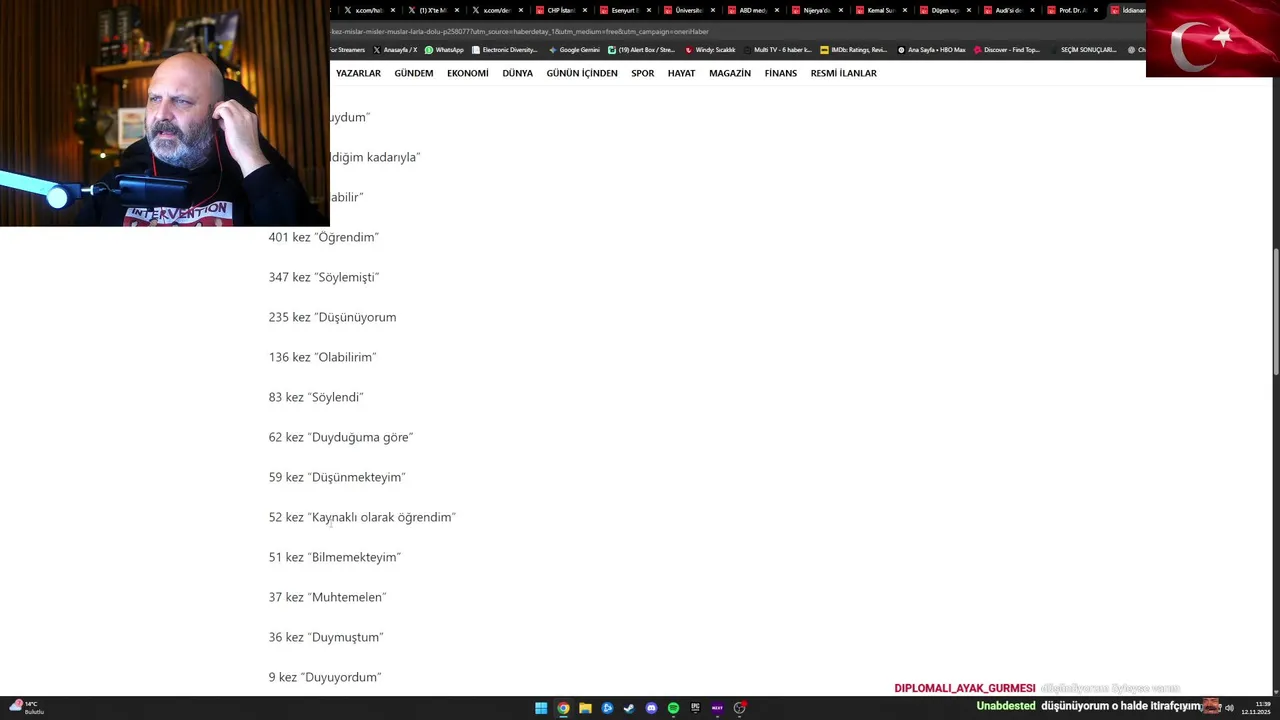Open the GÜNDEM section of the site
The height and width of the screenshot is (720, 1280).
(414, 73)
